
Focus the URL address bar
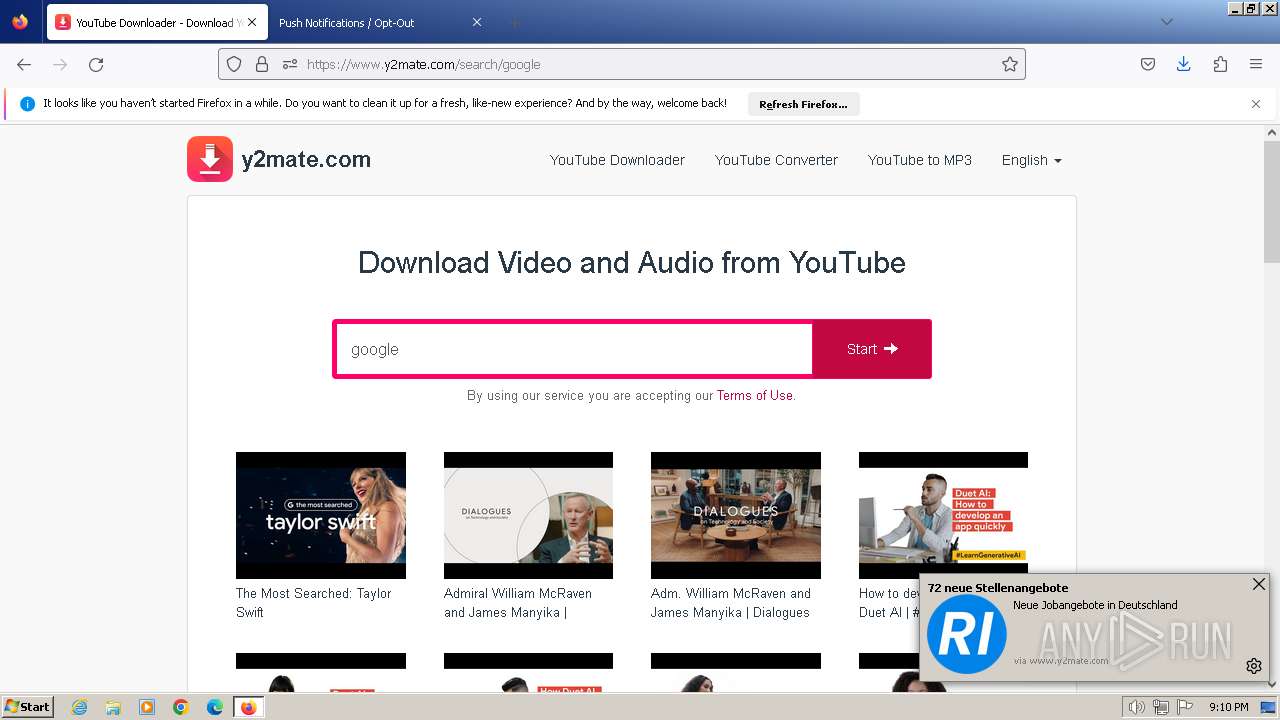pyautogui.click(x=650, y=64)
